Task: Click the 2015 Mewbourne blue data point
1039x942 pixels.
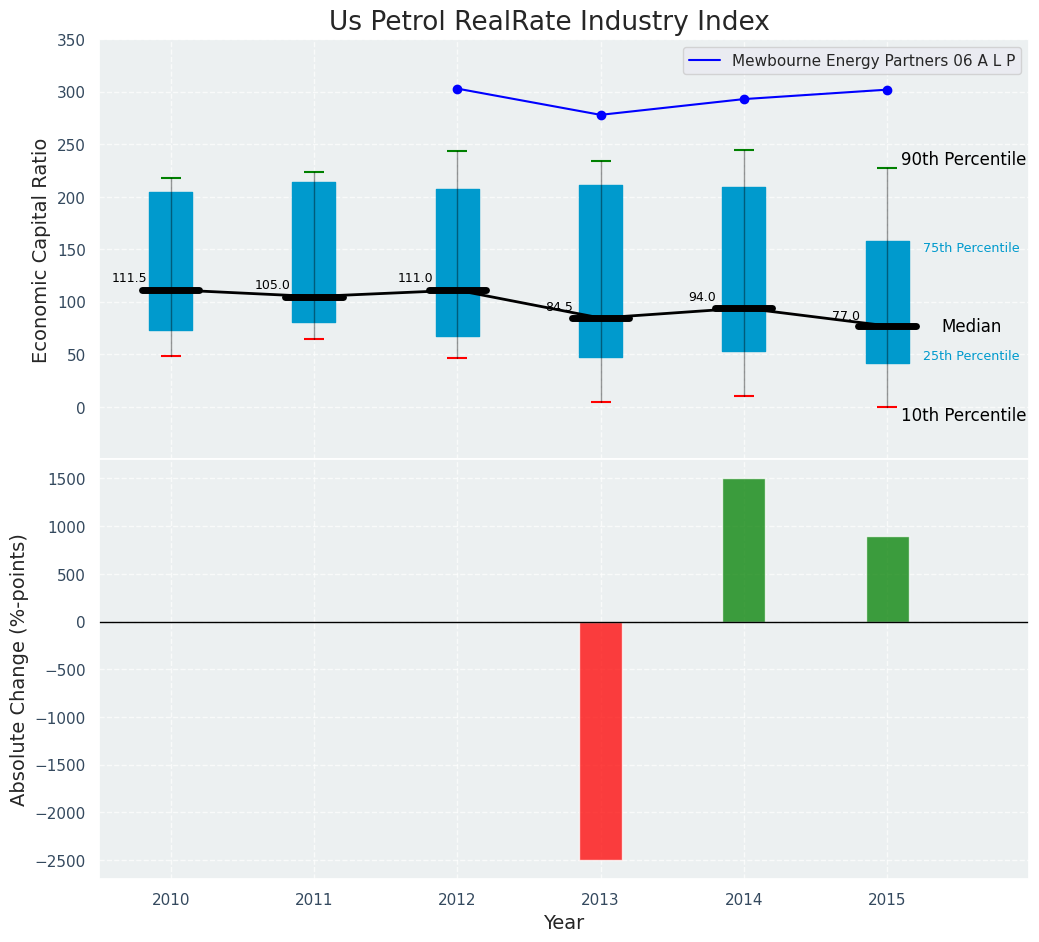Action: (887, 90)
